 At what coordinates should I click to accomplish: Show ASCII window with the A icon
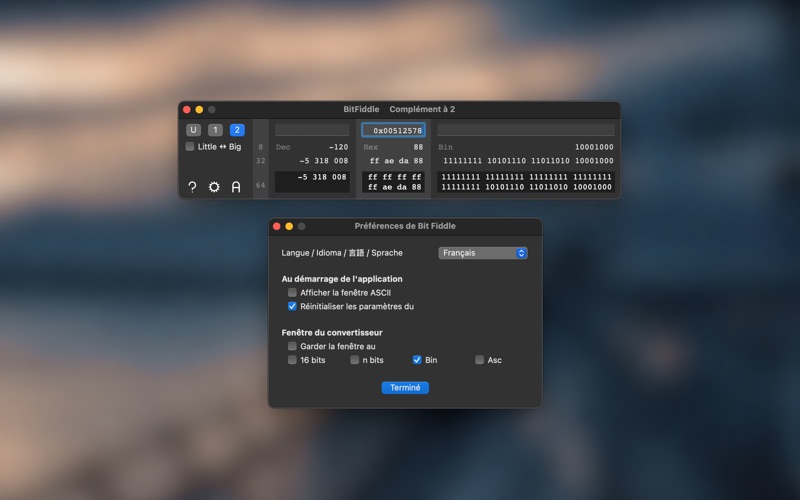pyautogui.click(x=236, y=187)
